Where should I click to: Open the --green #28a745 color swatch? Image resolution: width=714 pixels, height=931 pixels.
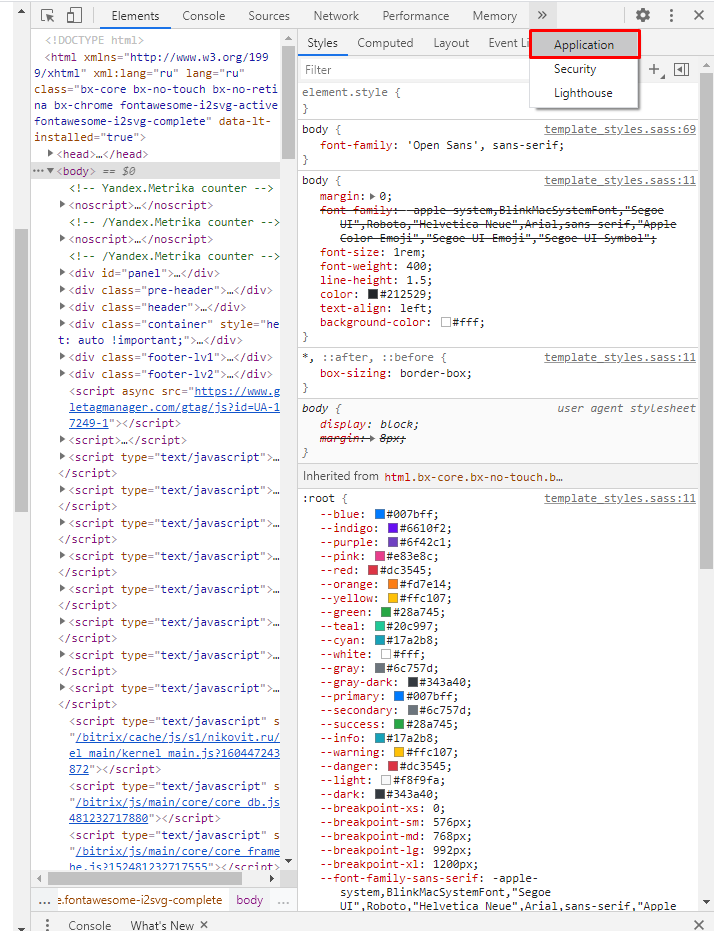point(386,612)
